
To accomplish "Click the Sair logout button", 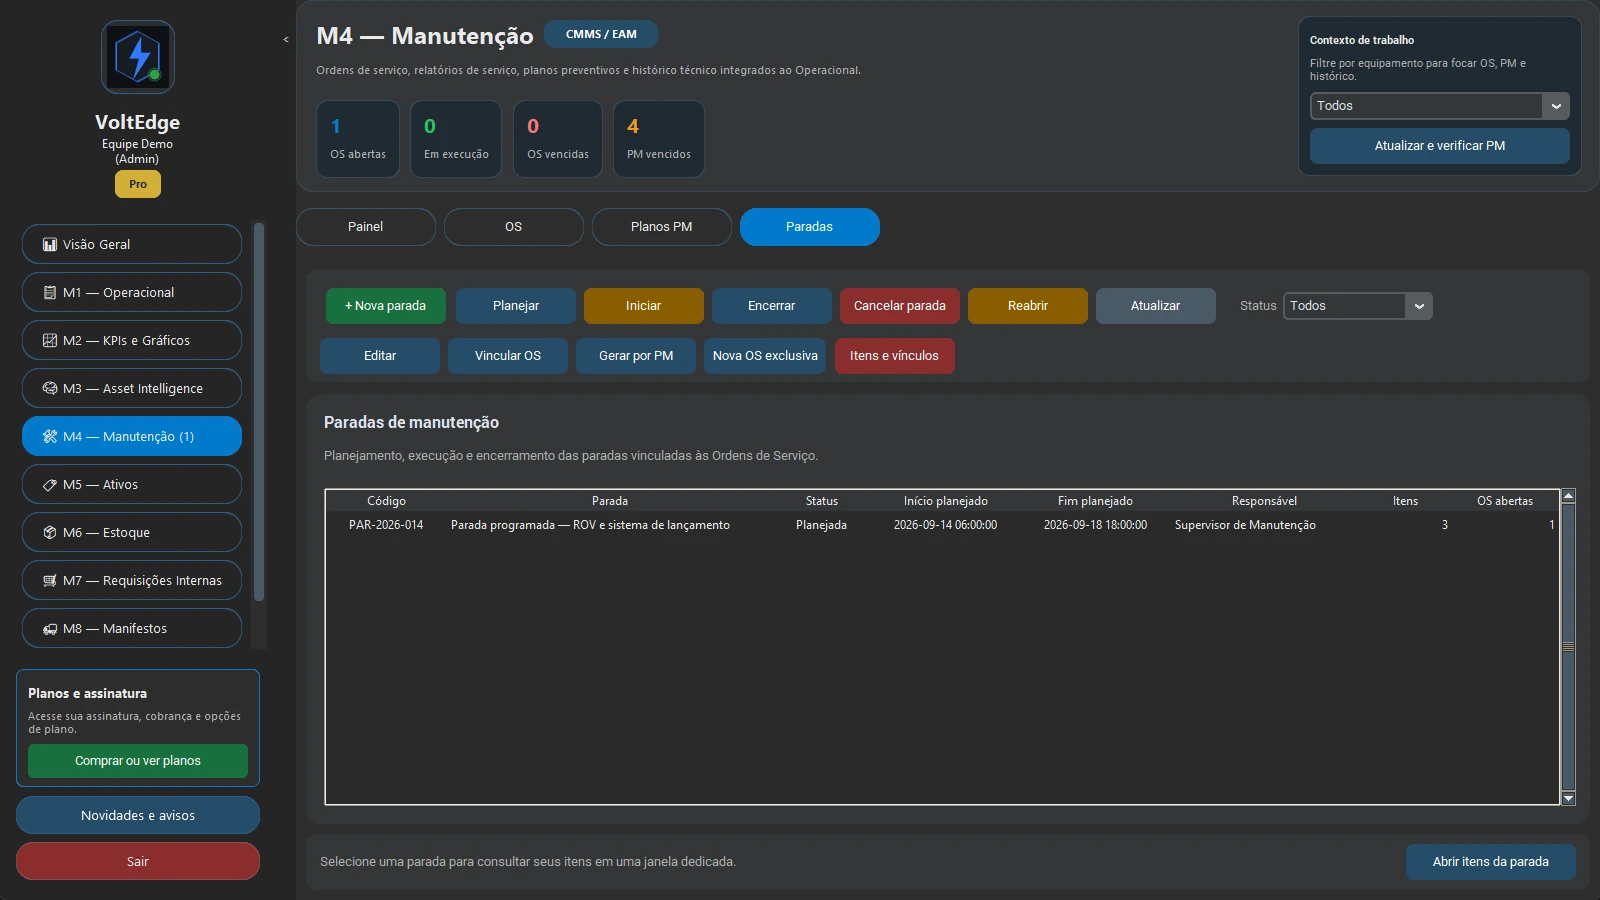I will [x=138, y=861].
